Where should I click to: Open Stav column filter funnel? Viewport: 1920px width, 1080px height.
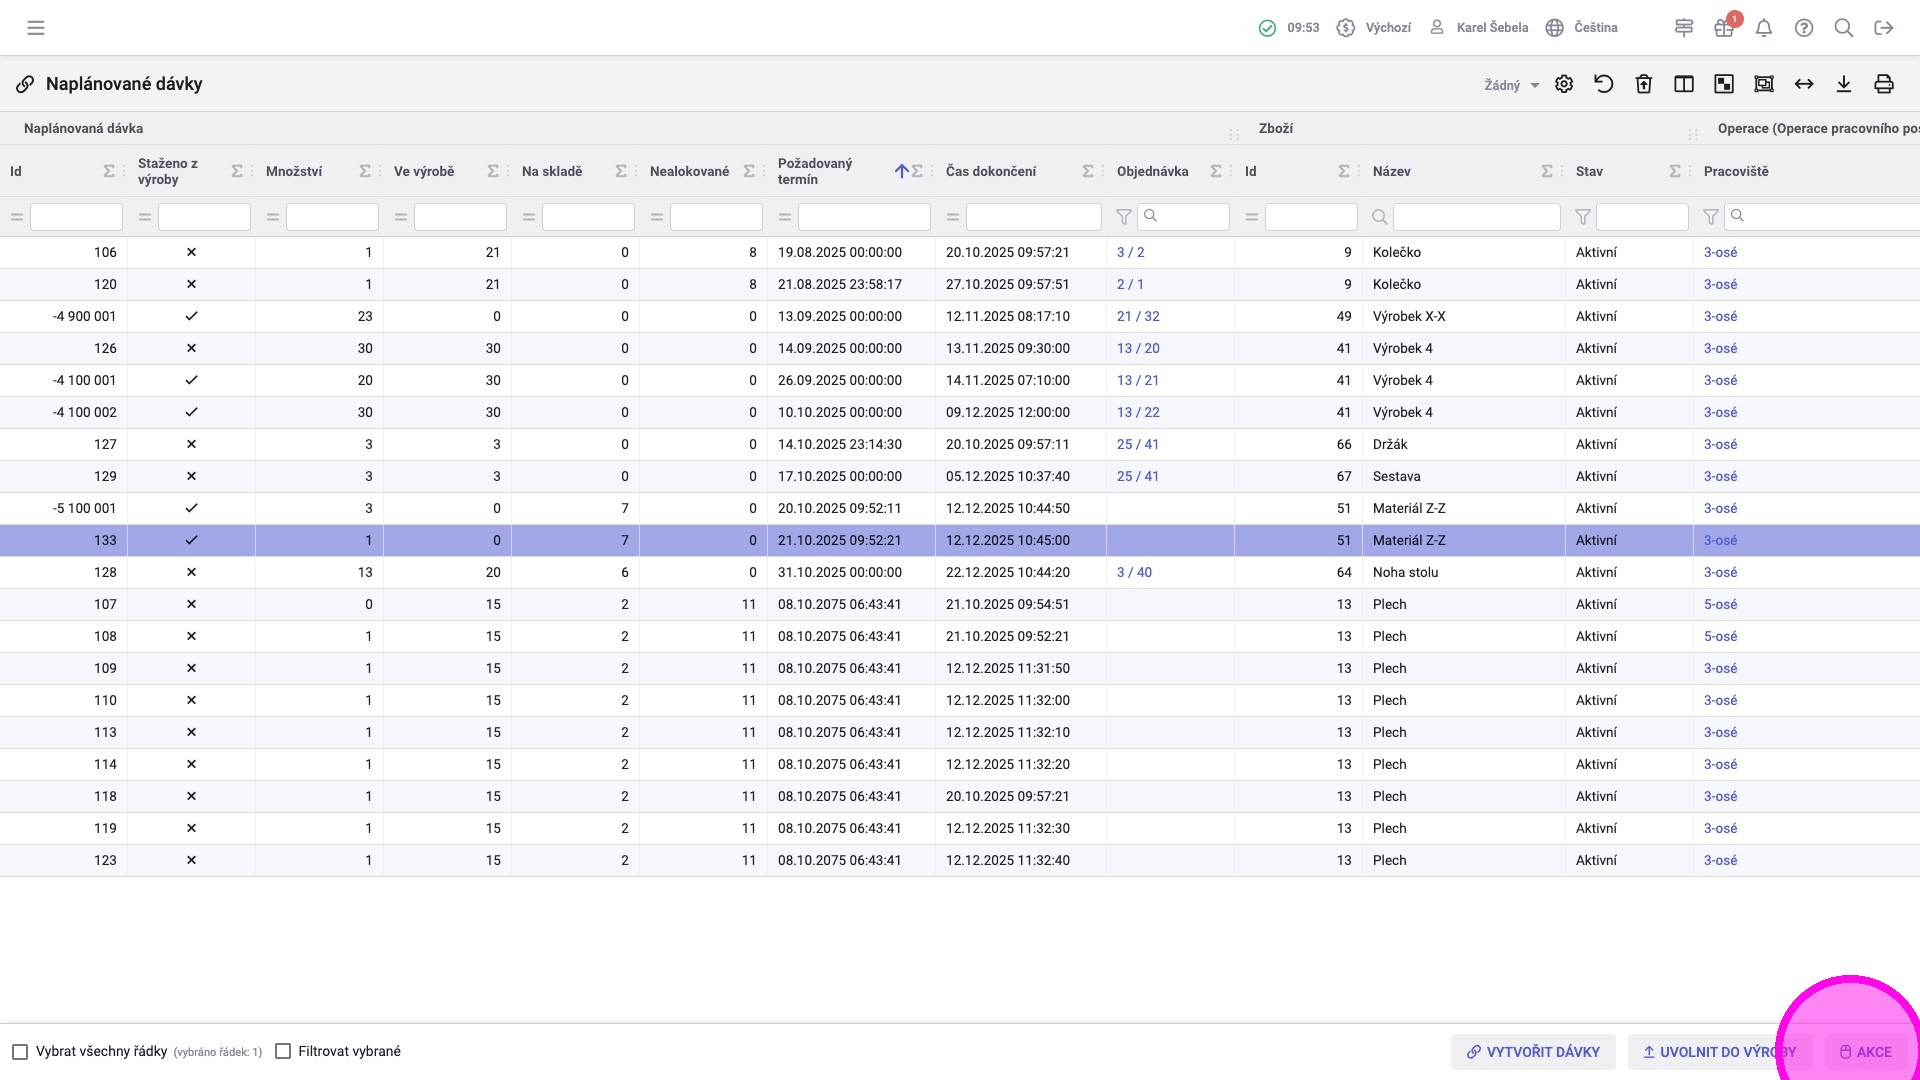coord(1583,217)
